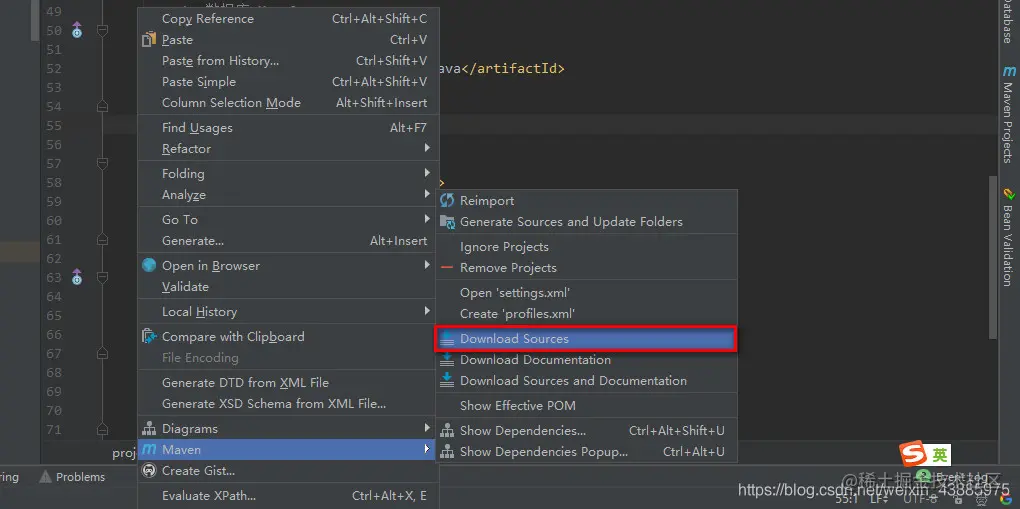
Task: Click the Open in Browser globe icon
Action: point(150,266)
